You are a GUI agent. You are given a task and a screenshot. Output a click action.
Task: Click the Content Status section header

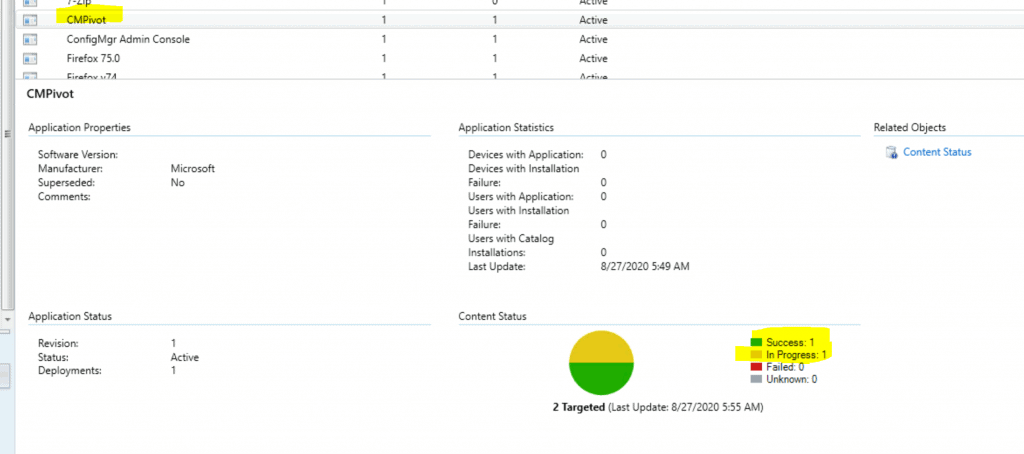click(x=492, y=316)
